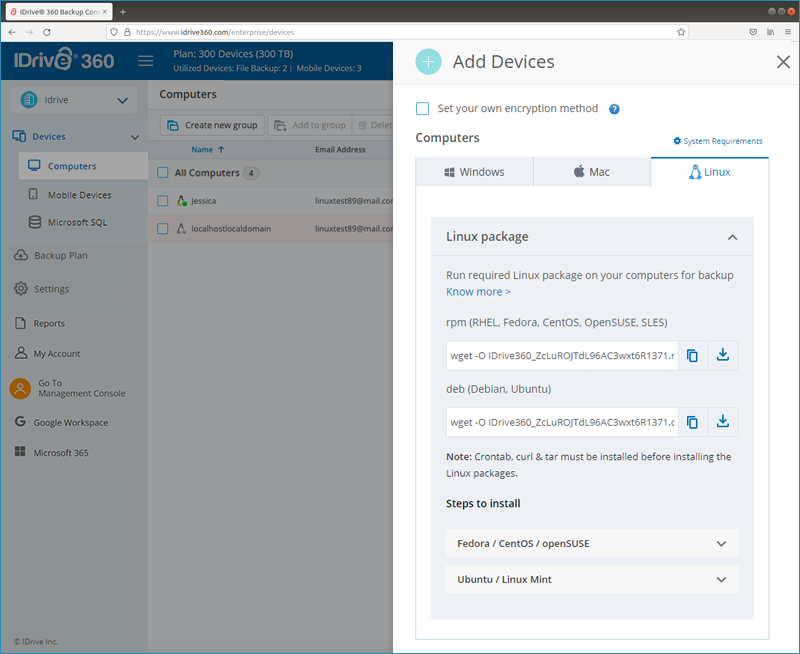Click the orange Management Console avatar icon
The height and width of the screenshot is (654, 800).
[x=20, y=388]
